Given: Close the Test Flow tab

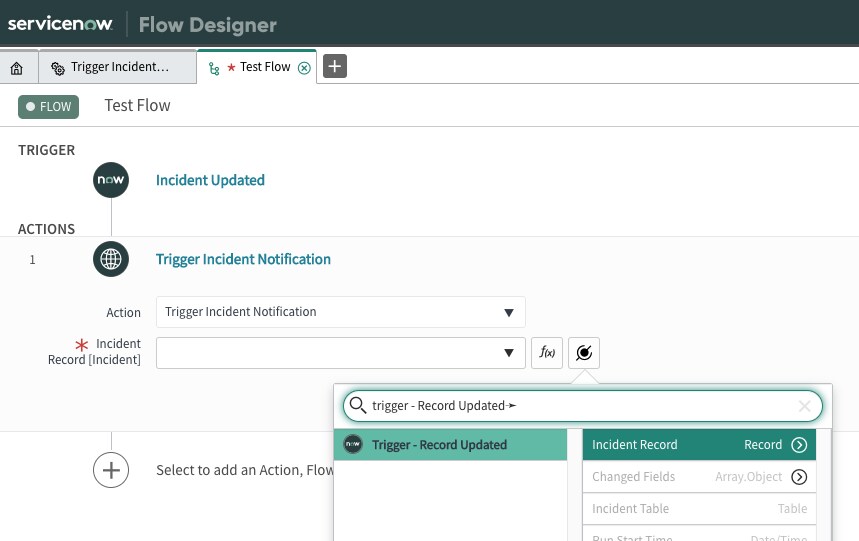Looking at the screenshot, I should point(304,67).
